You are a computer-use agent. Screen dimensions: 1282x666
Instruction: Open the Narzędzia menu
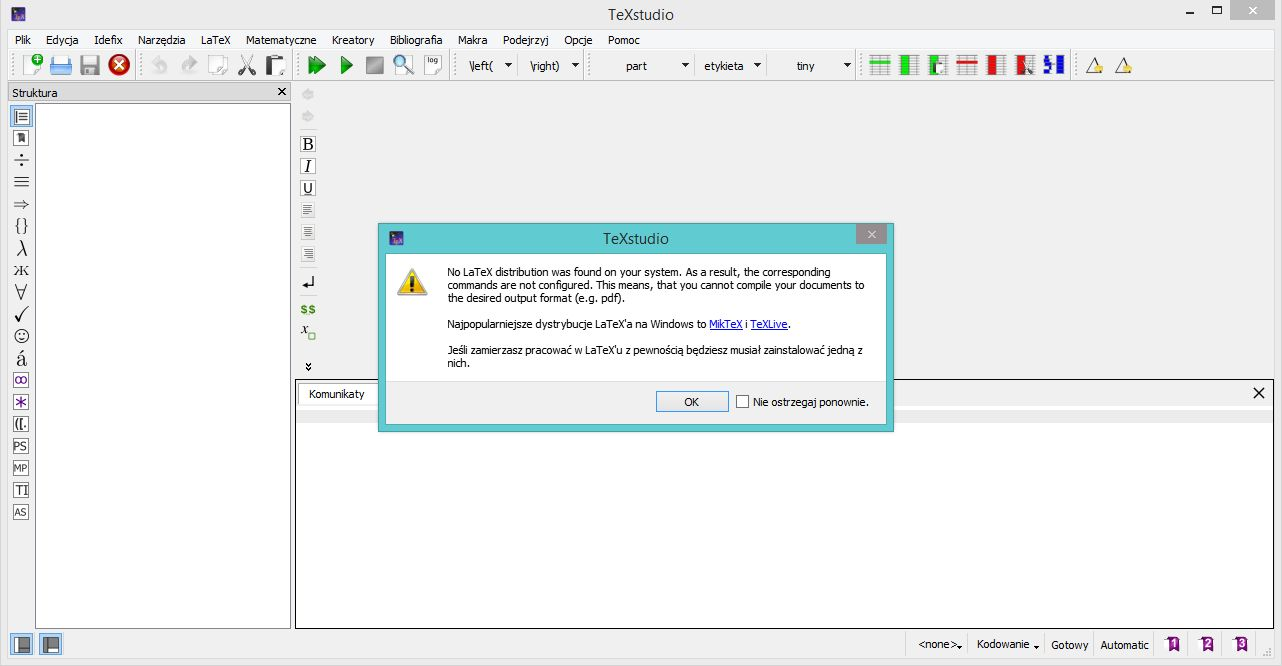pos(162,40)
